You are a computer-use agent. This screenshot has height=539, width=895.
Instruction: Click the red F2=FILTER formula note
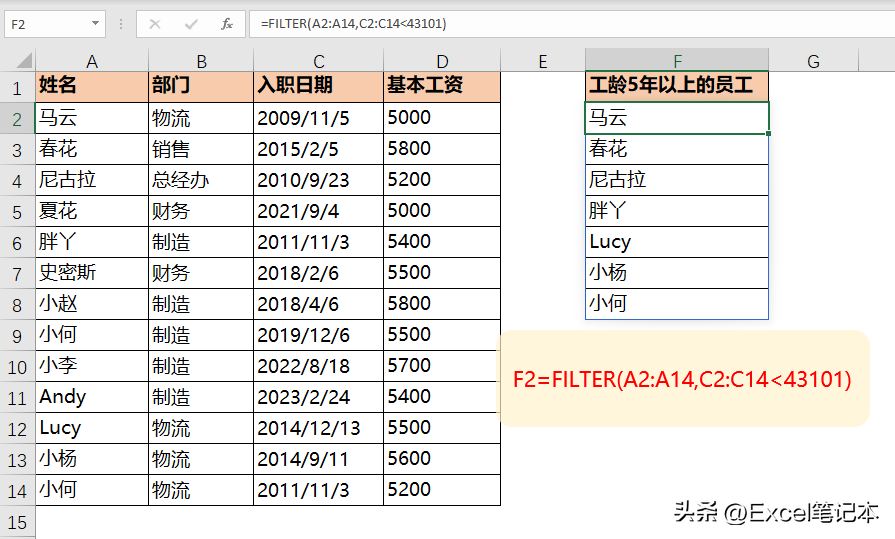(x=682, y=379)
